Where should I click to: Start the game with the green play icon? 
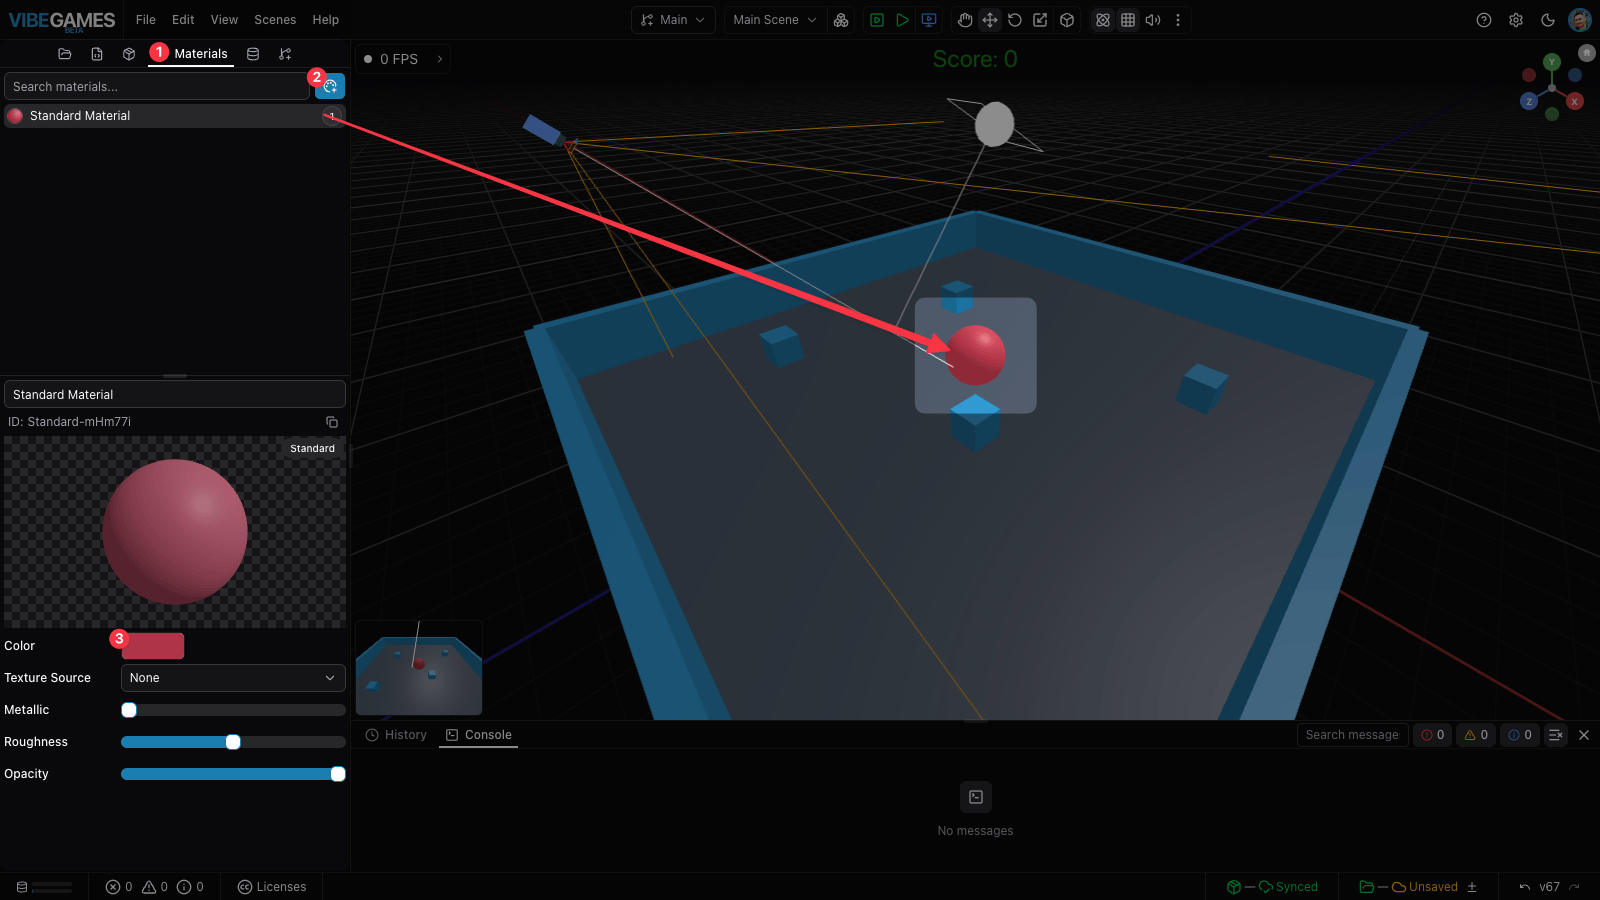click(x=903, y=20)
